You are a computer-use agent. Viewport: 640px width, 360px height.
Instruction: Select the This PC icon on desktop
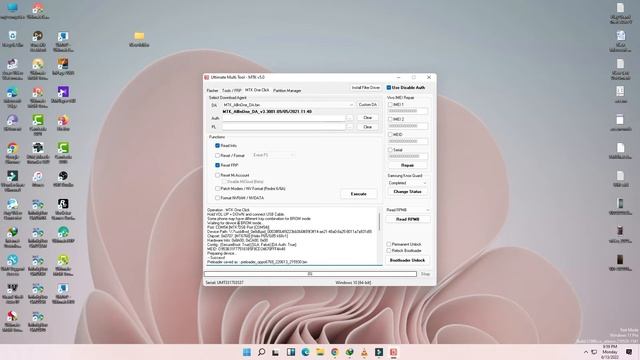pos(13,11)
